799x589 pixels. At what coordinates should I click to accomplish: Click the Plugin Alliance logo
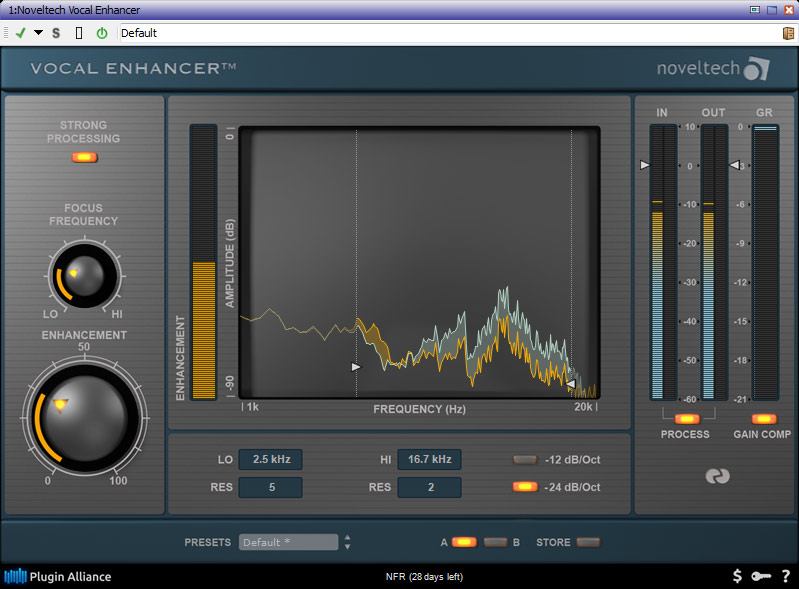click(58, 576)
